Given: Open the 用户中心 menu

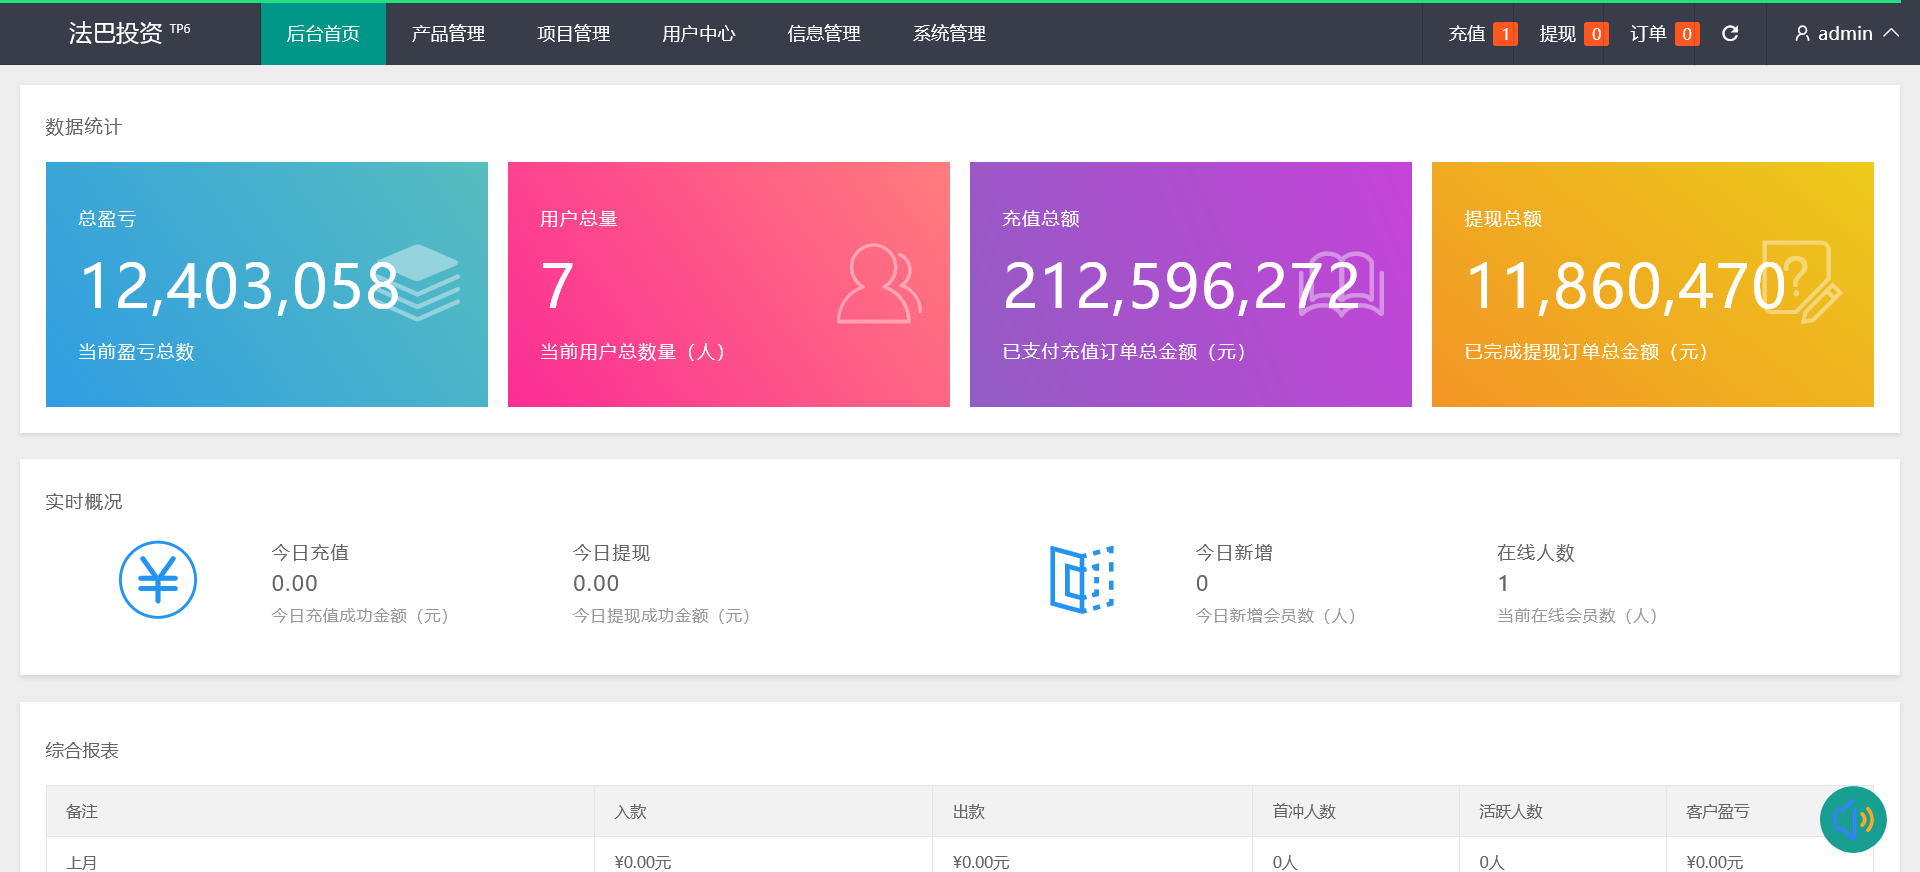Looking at the screenshot, I should pyautogui.click(x=698, y=34).
